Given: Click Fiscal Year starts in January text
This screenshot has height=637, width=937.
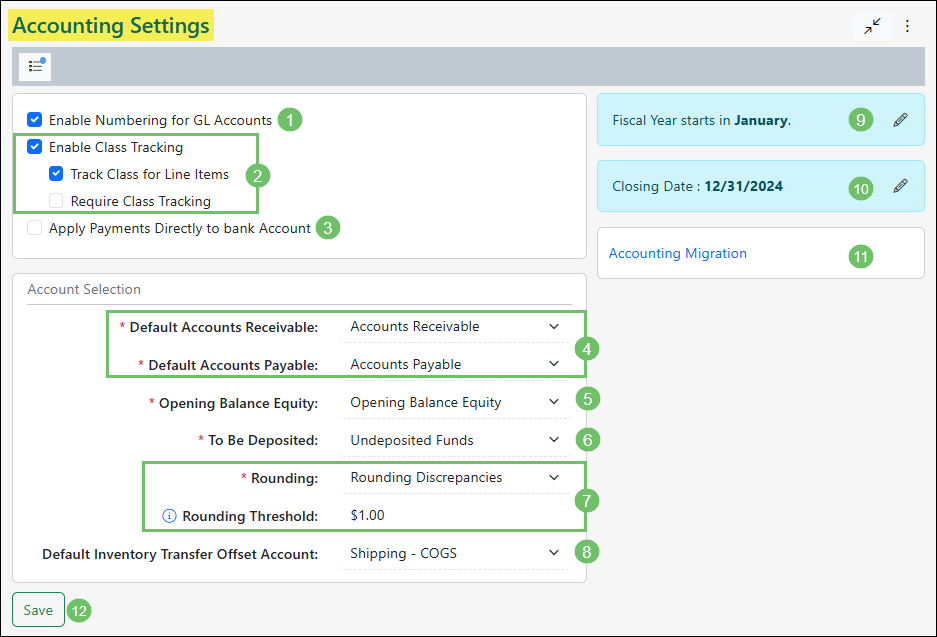Looking at the screenshot, I should pyautogui.click(x=702, y=120).
